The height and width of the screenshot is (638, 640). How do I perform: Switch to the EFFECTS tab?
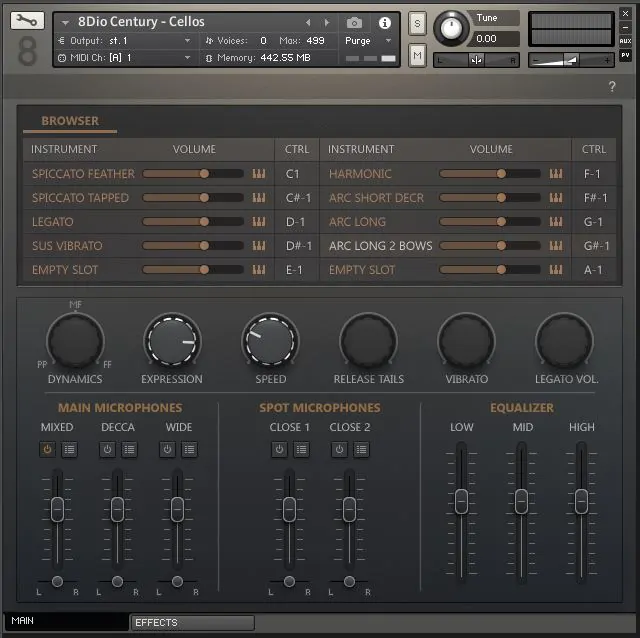[192, 622]
